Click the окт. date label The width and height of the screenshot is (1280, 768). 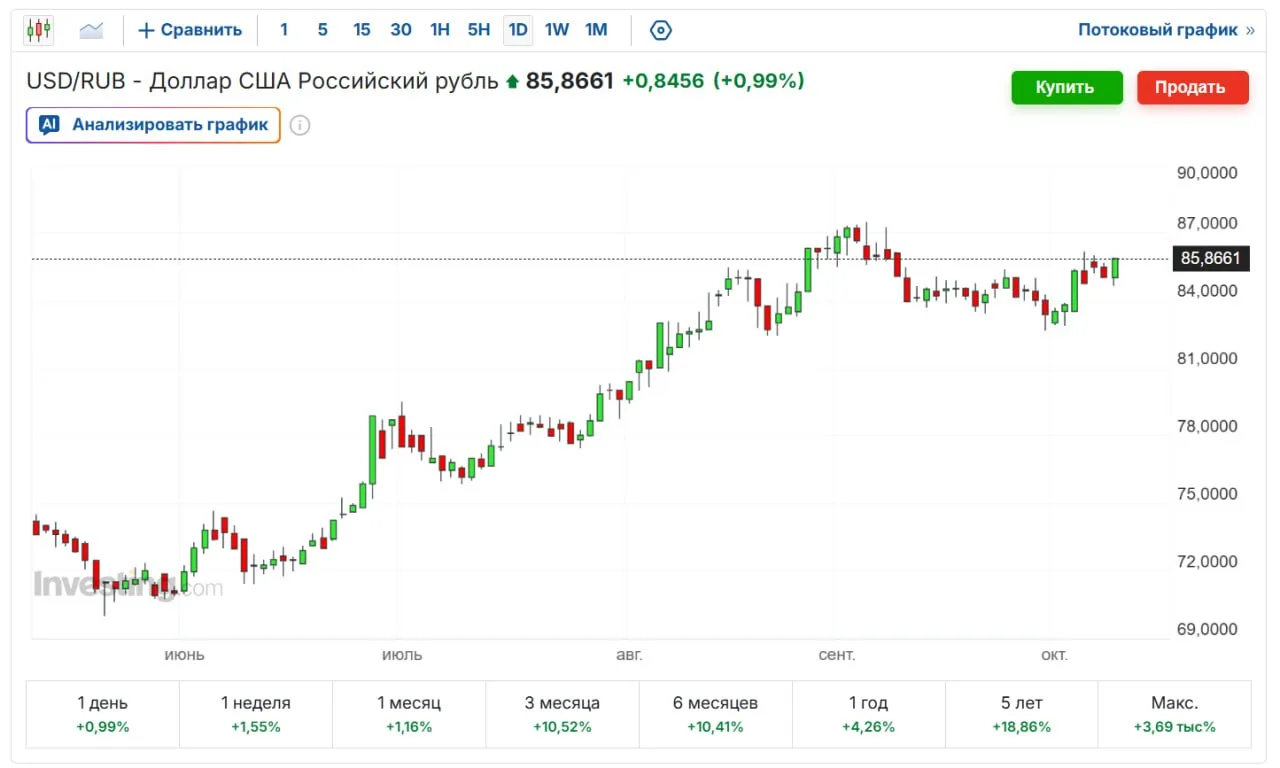coord(1054,655)
